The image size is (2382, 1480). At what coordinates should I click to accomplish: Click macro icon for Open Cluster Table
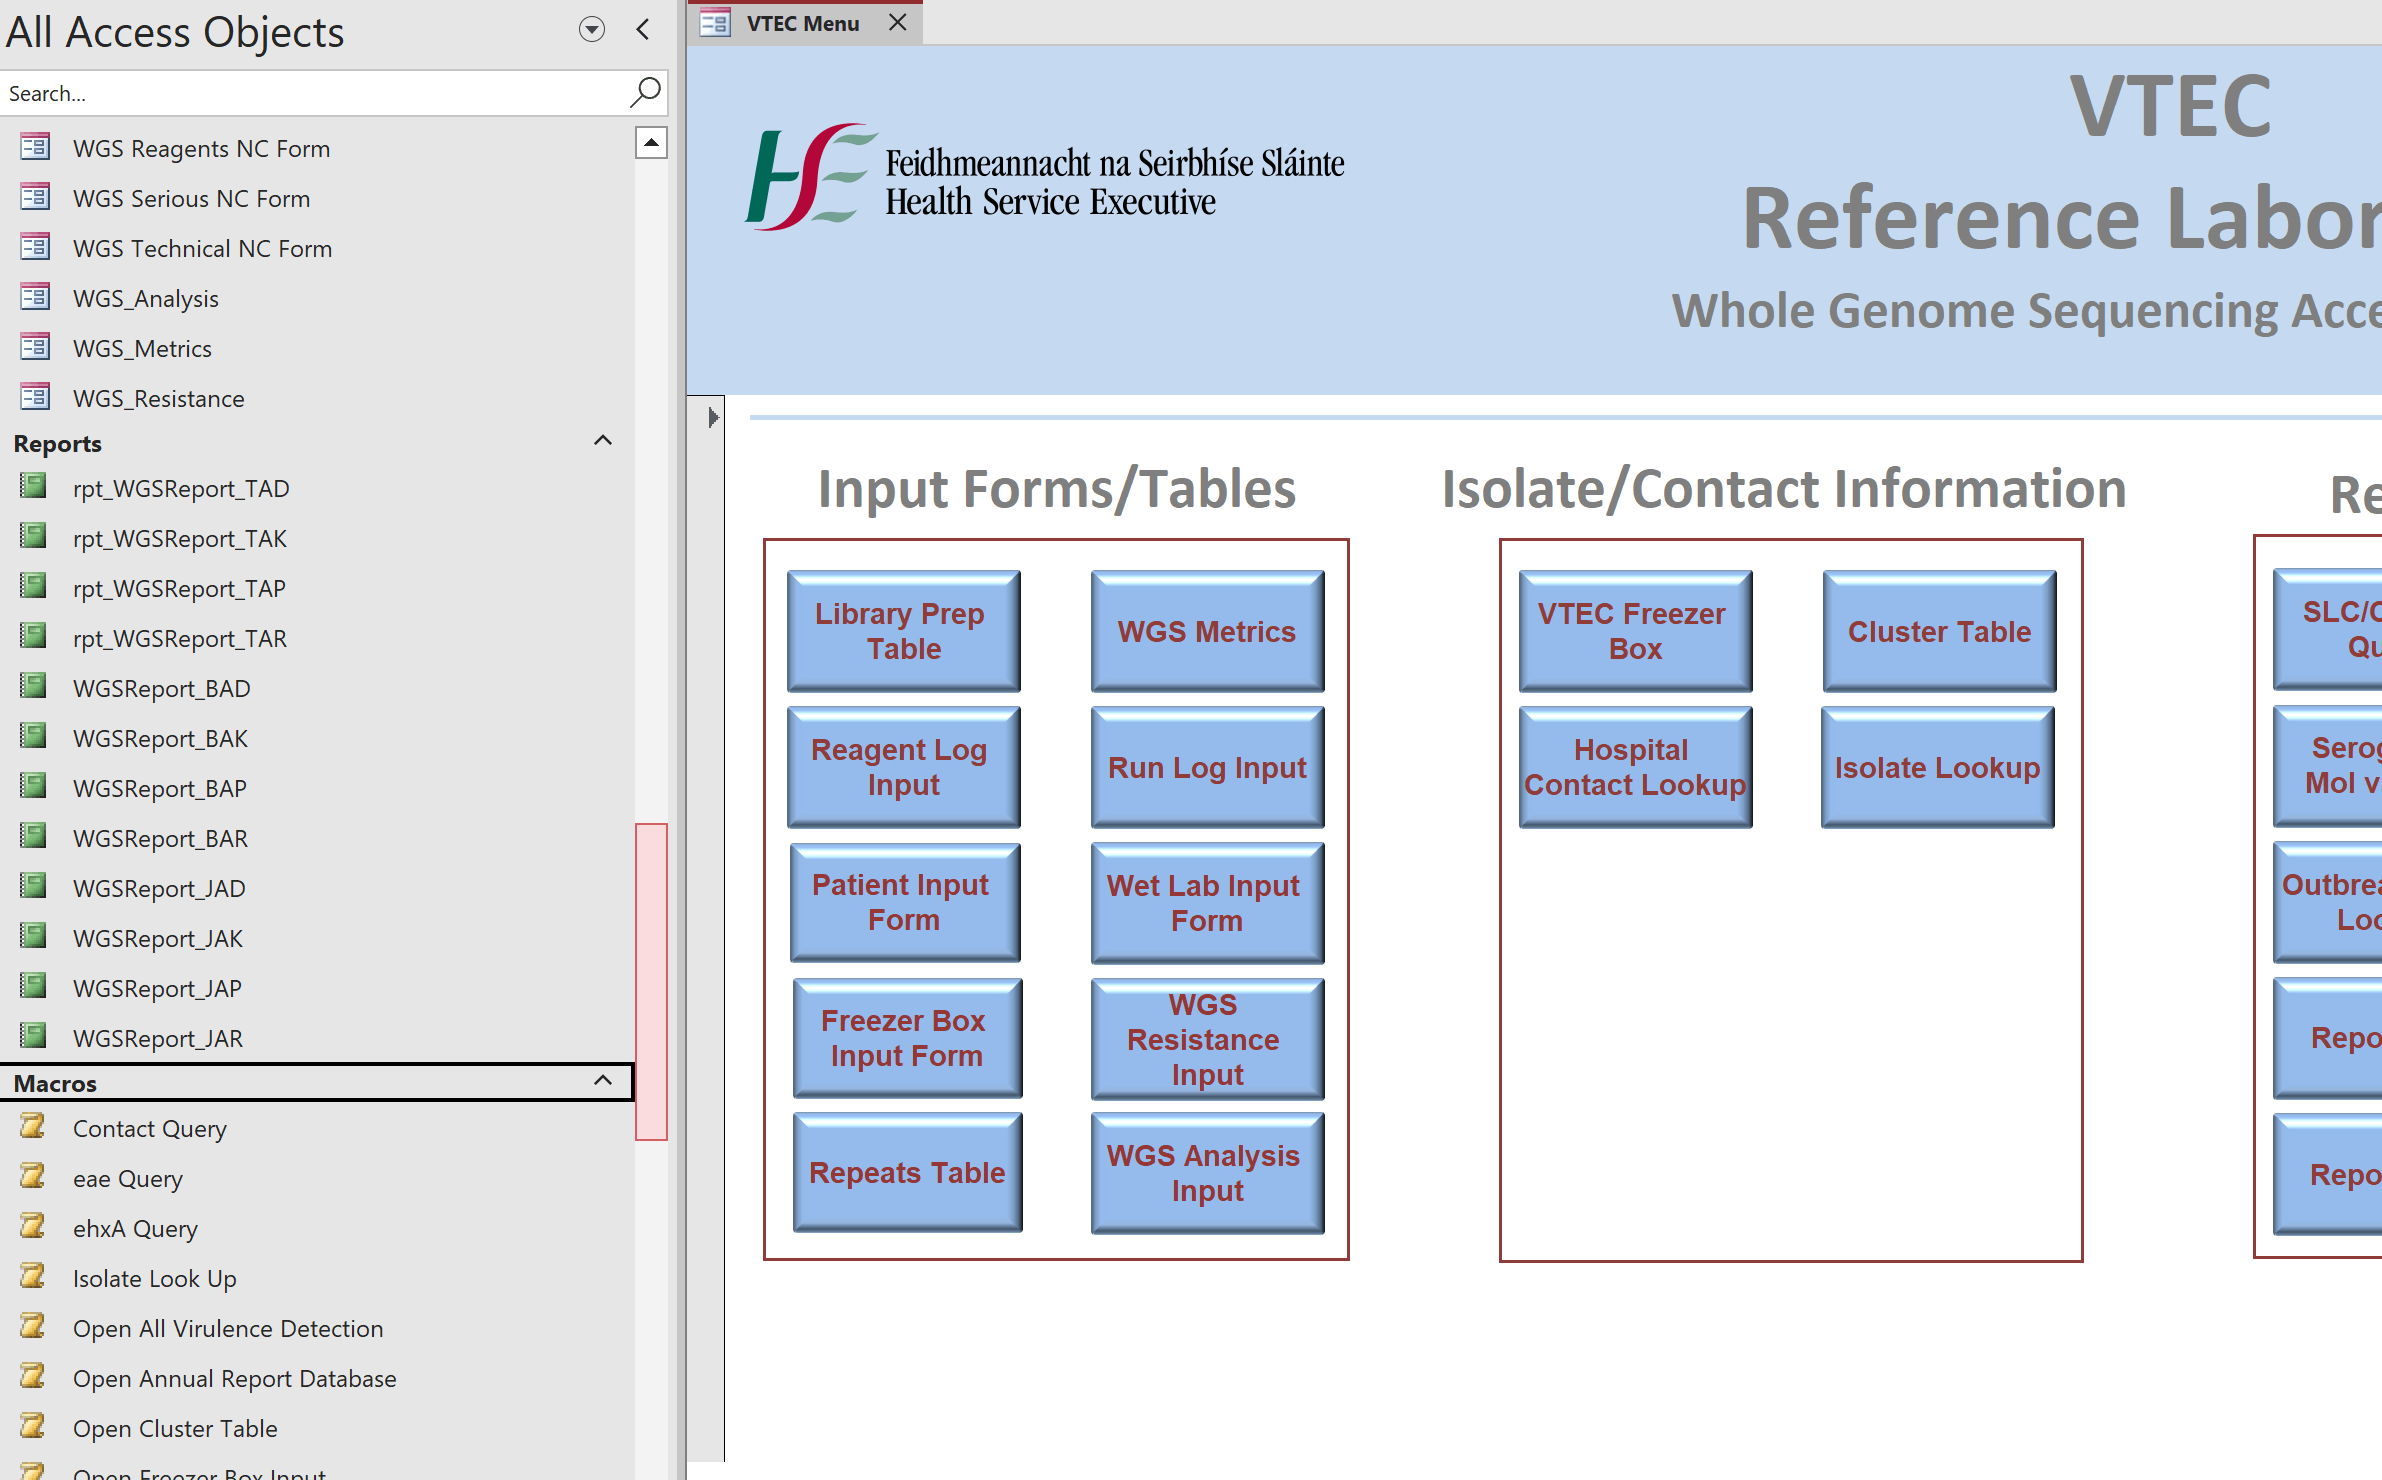point(34,1427)
